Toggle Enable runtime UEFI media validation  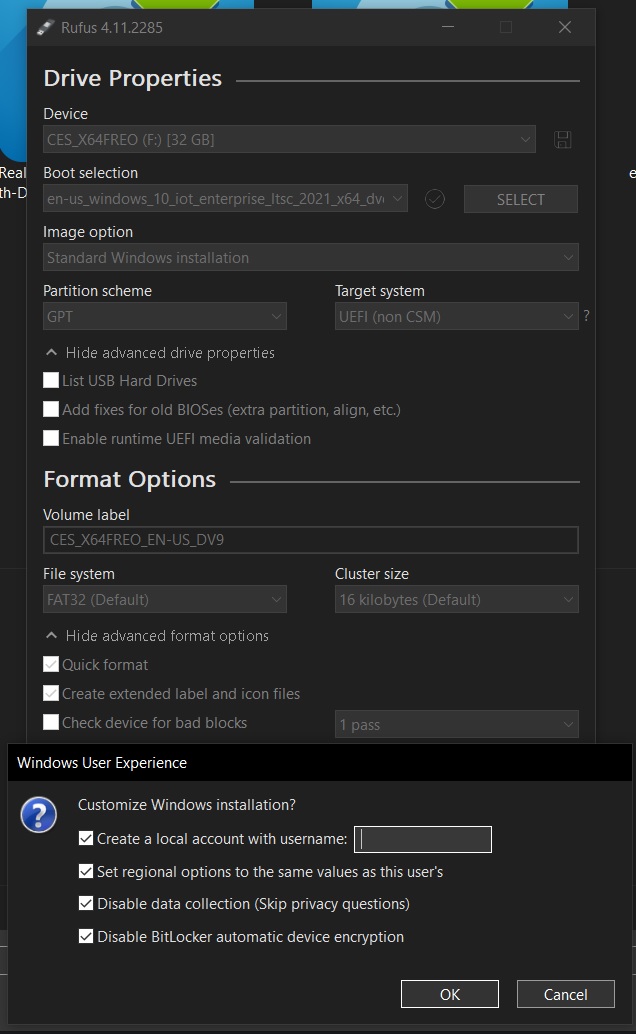pyautogui.click(x=51, y=439)
